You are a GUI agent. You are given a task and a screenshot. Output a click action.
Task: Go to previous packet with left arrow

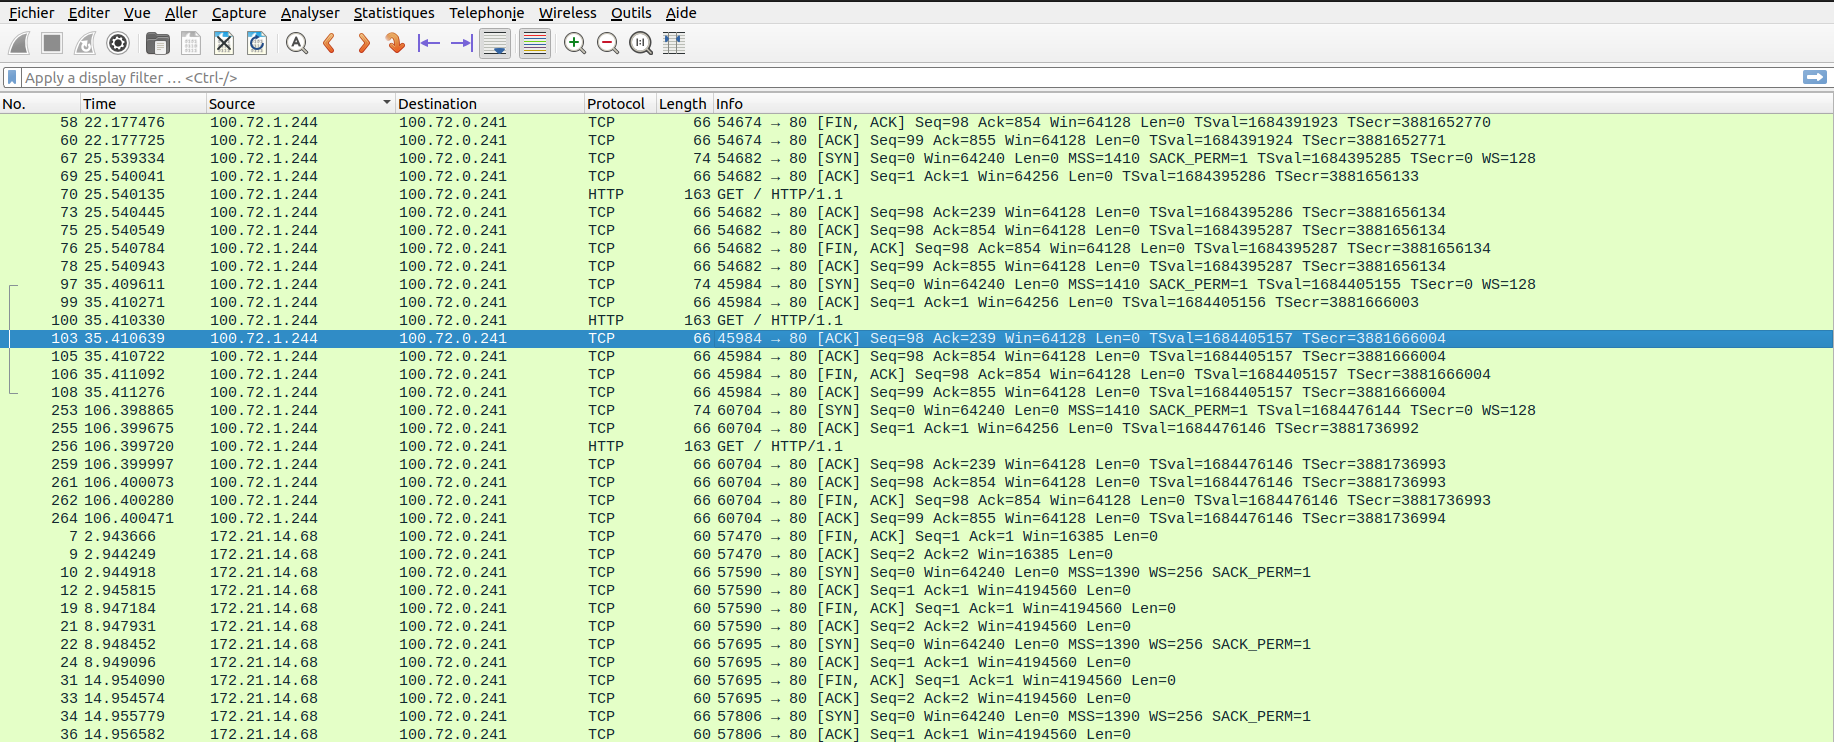(329, 43)
